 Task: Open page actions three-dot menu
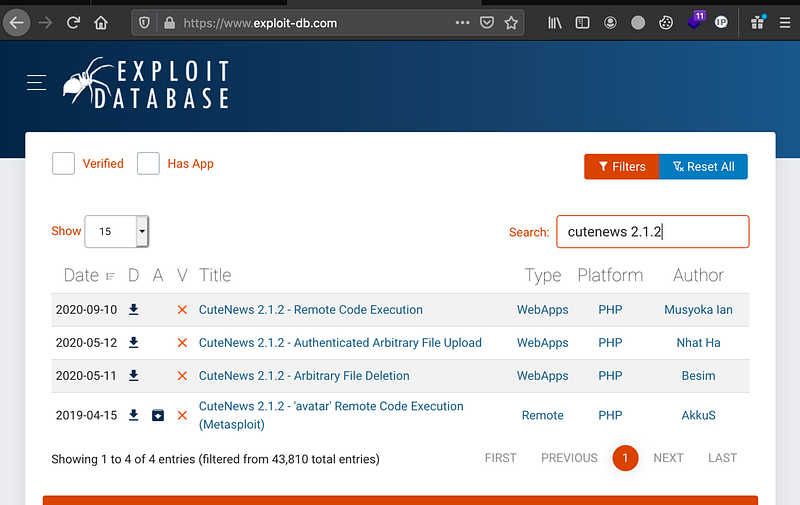point(462,22)
